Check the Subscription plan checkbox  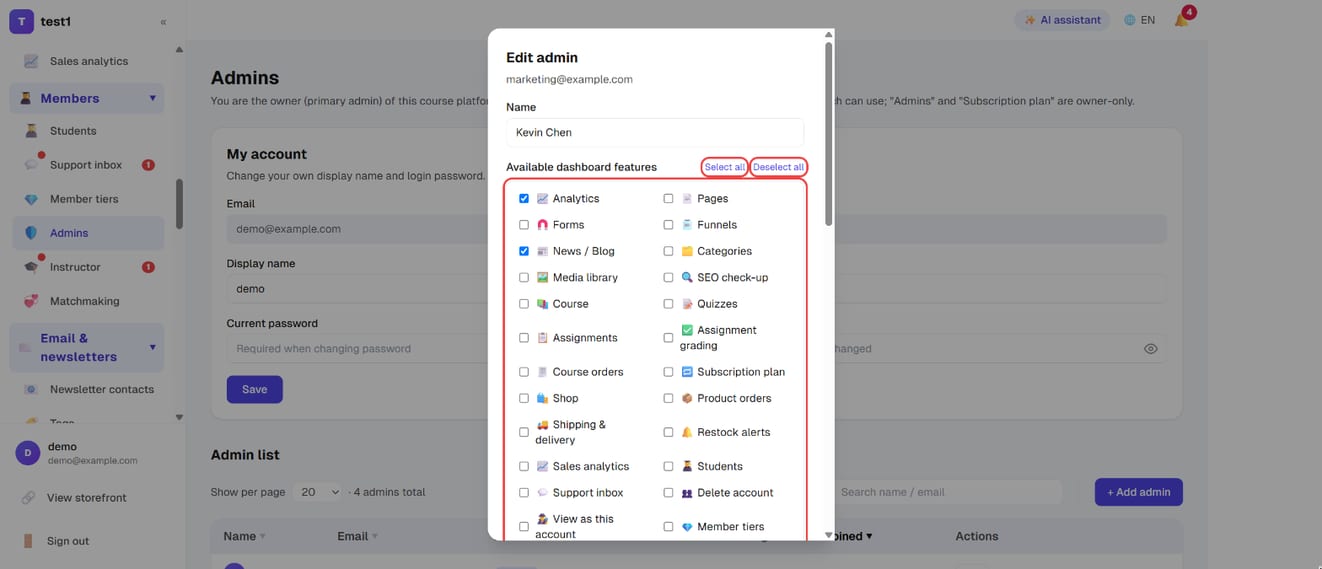(669, 372)
